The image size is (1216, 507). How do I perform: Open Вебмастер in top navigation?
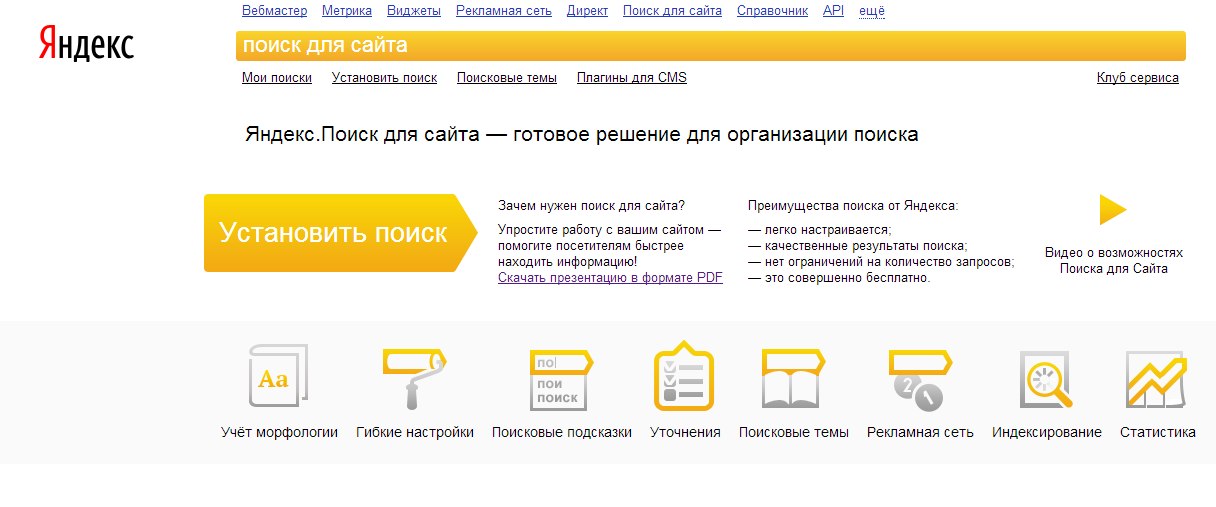coord(274,11)
